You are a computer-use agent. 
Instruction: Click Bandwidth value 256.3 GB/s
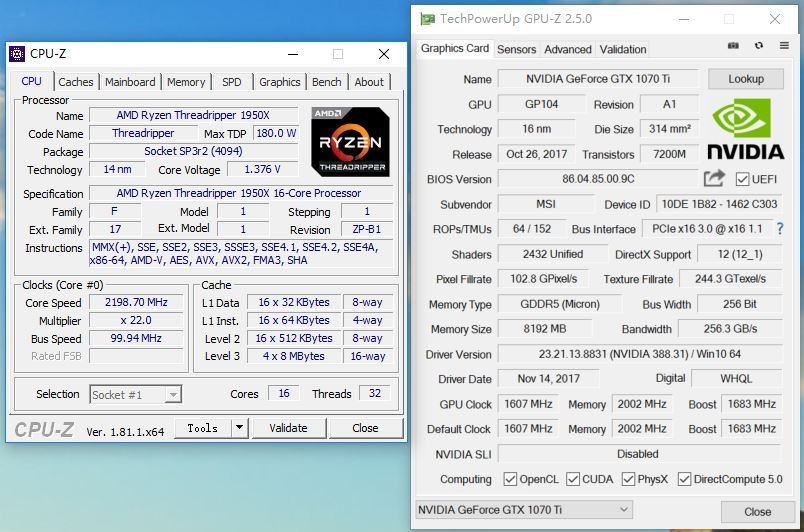(730, 329)
